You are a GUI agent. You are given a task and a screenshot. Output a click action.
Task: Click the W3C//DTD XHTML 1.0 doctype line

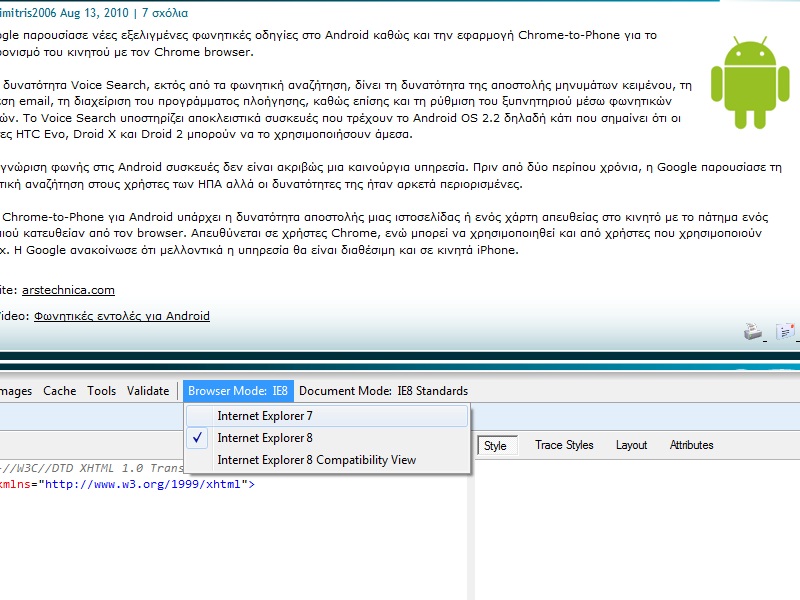pyautogui.click(x=92, y=468)
